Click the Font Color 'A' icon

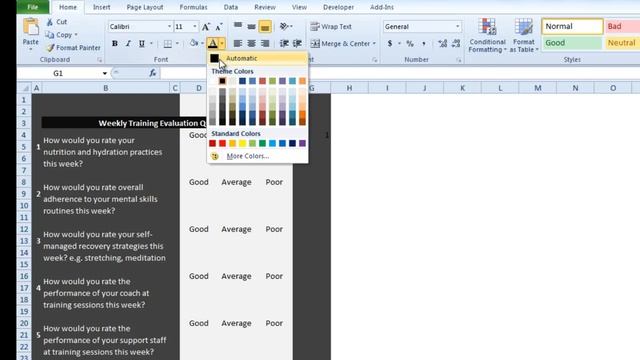(213, 43)
